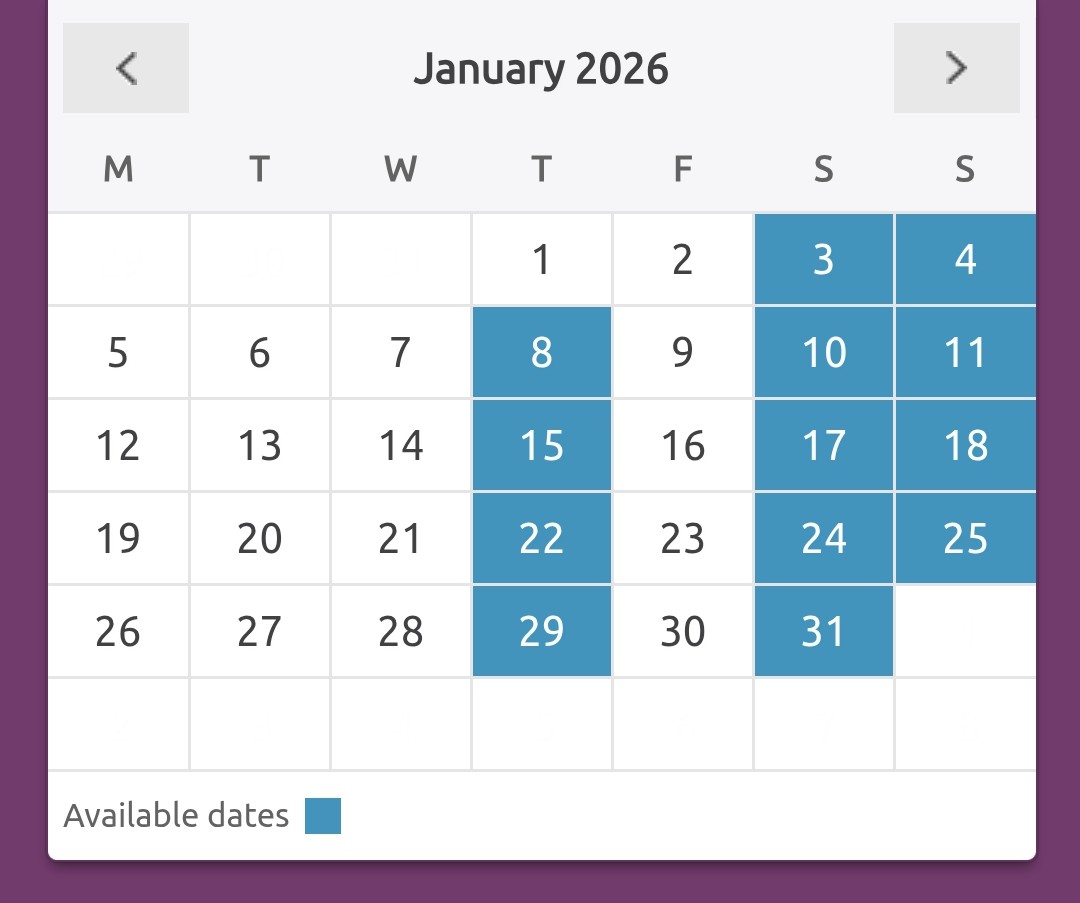Go to the previous month arrow
This screenshot has width=1080, height=903.
tap(126, 68)
